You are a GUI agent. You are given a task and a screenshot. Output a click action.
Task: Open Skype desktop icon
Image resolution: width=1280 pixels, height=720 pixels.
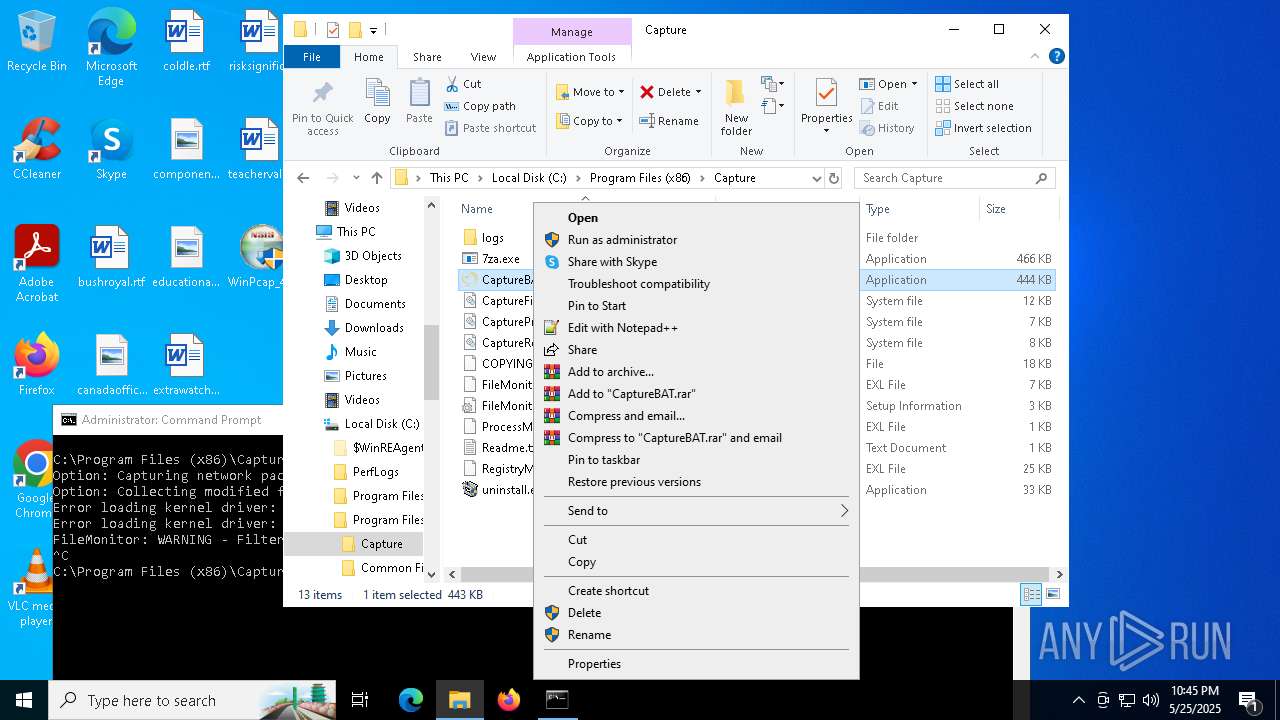coord(111,150)
